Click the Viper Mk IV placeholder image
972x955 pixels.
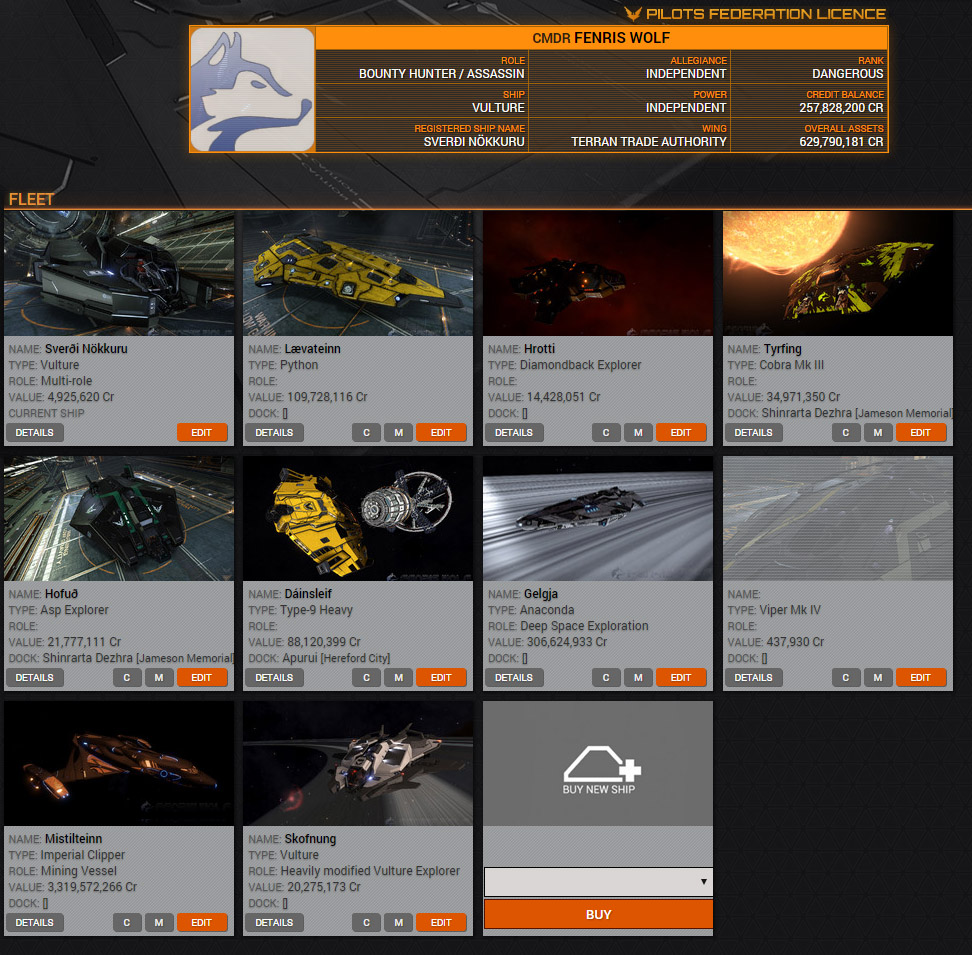837,519
